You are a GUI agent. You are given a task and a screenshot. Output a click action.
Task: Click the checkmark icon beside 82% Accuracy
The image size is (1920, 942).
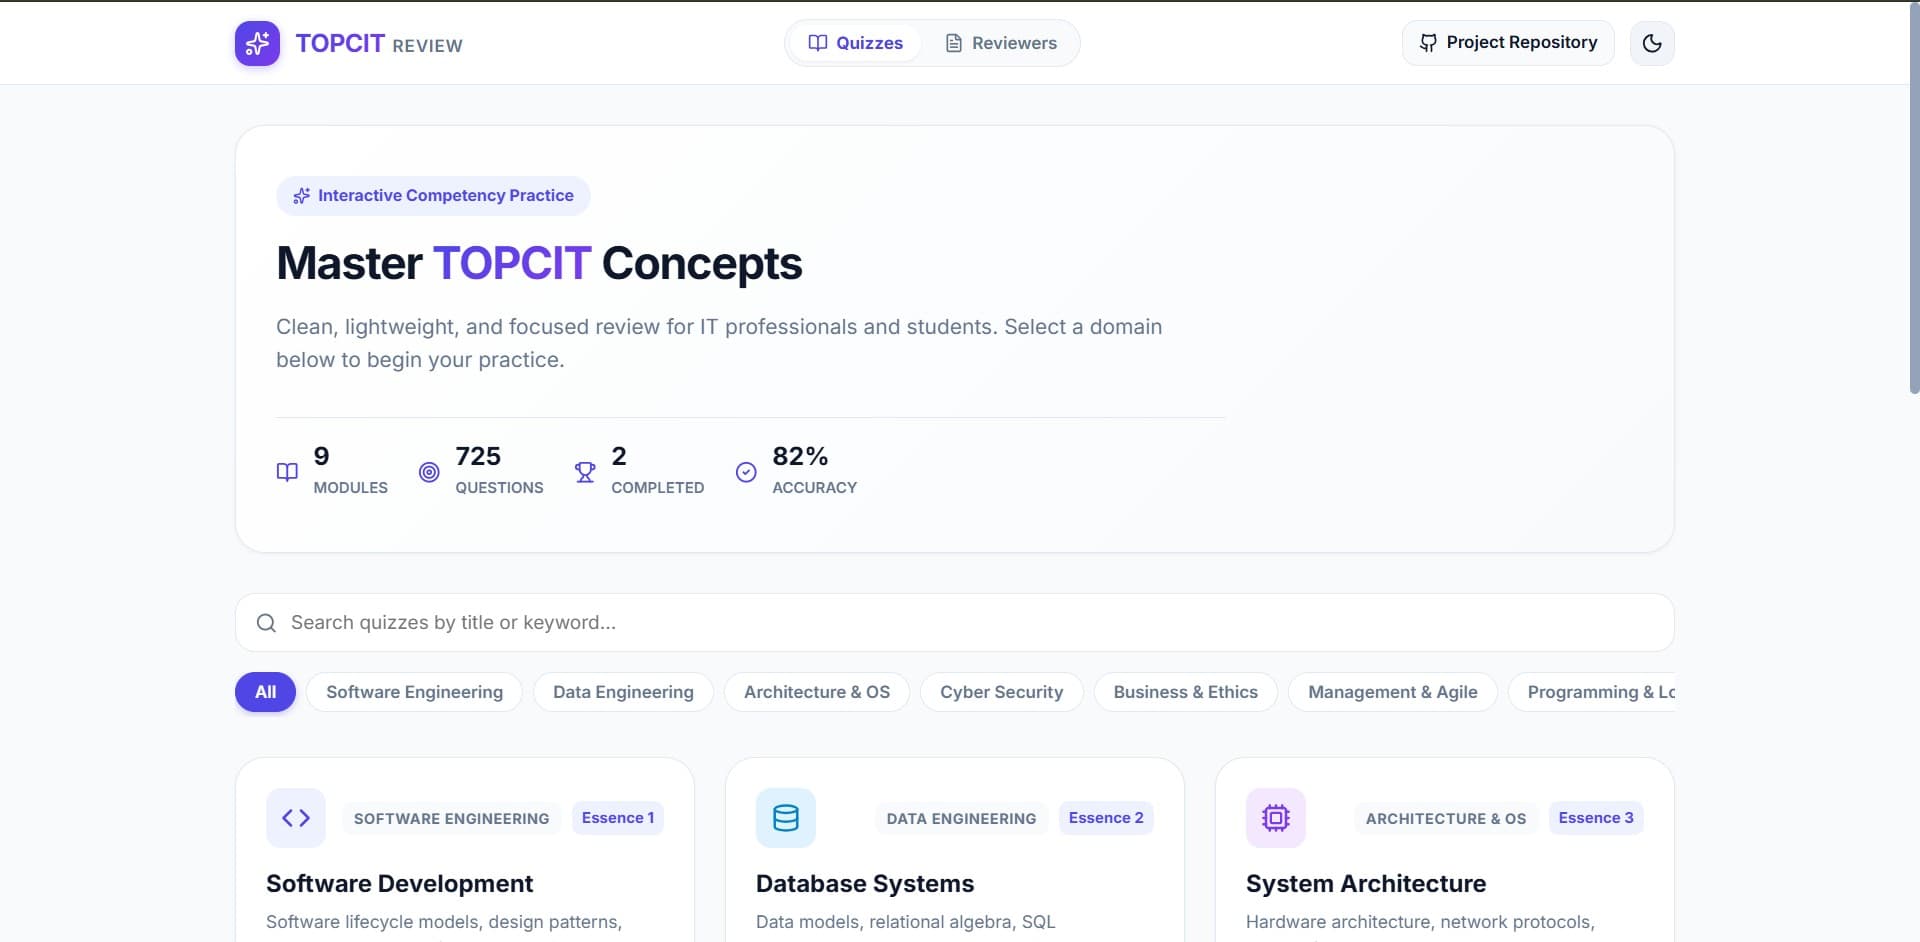click(x=746, y=472)
